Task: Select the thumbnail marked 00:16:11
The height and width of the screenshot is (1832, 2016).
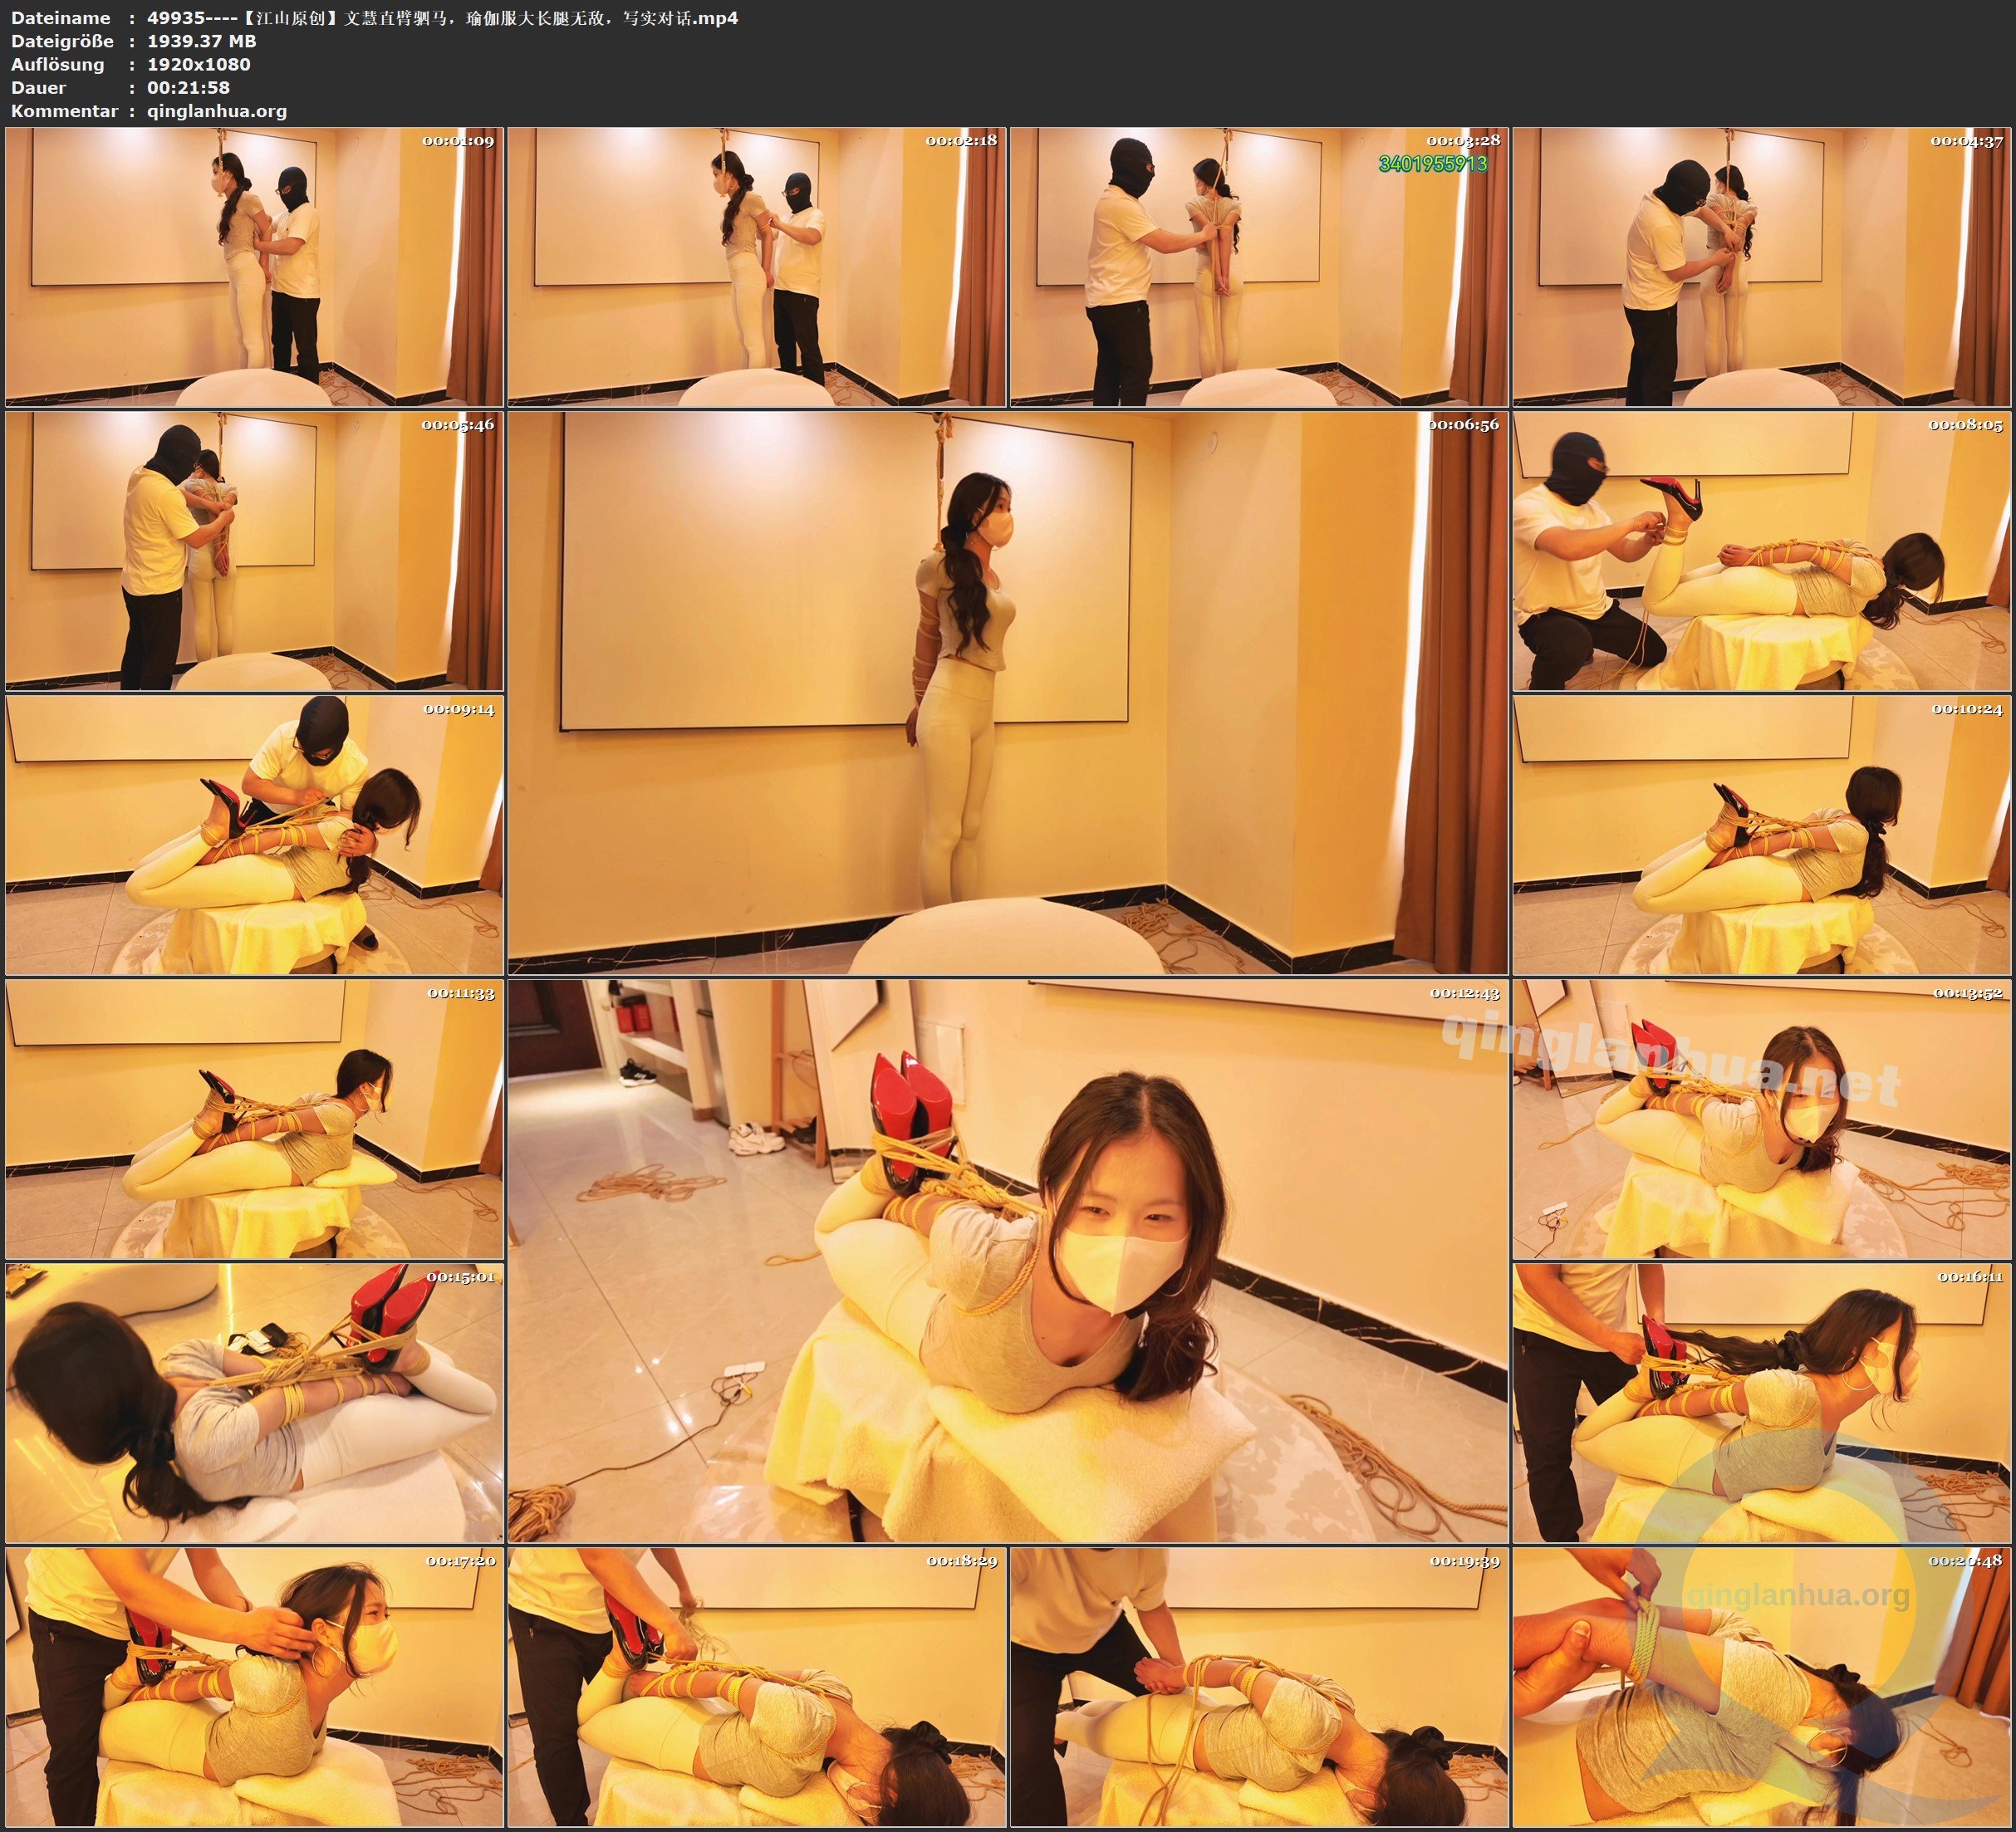Action: click(1761, 1402)
